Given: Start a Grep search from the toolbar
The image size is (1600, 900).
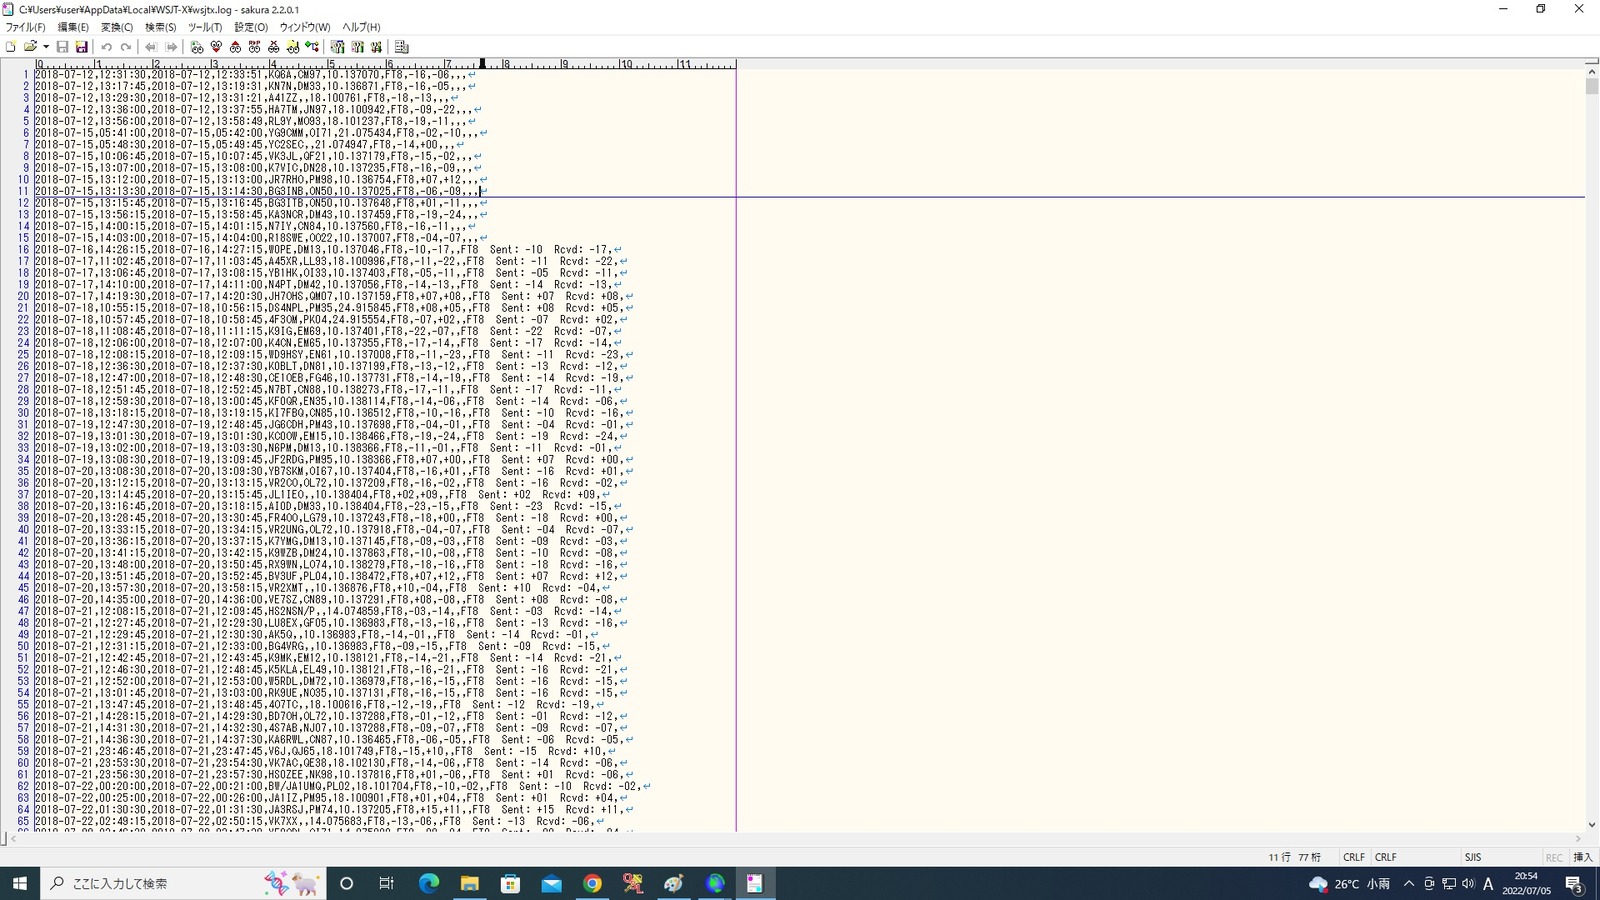Looking at the screenshot, I should pyautogui.click(x=291, y=47).
